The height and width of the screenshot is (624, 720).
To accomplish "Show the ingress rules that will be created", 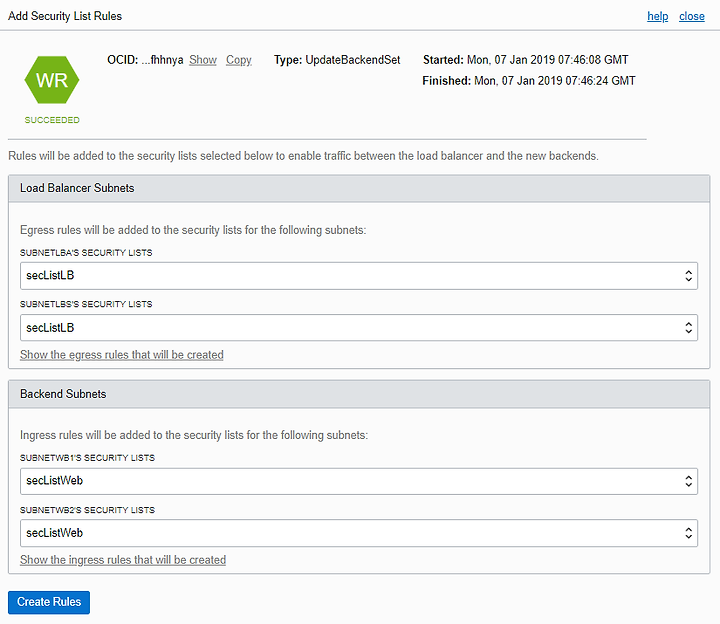I will point(123,560).
